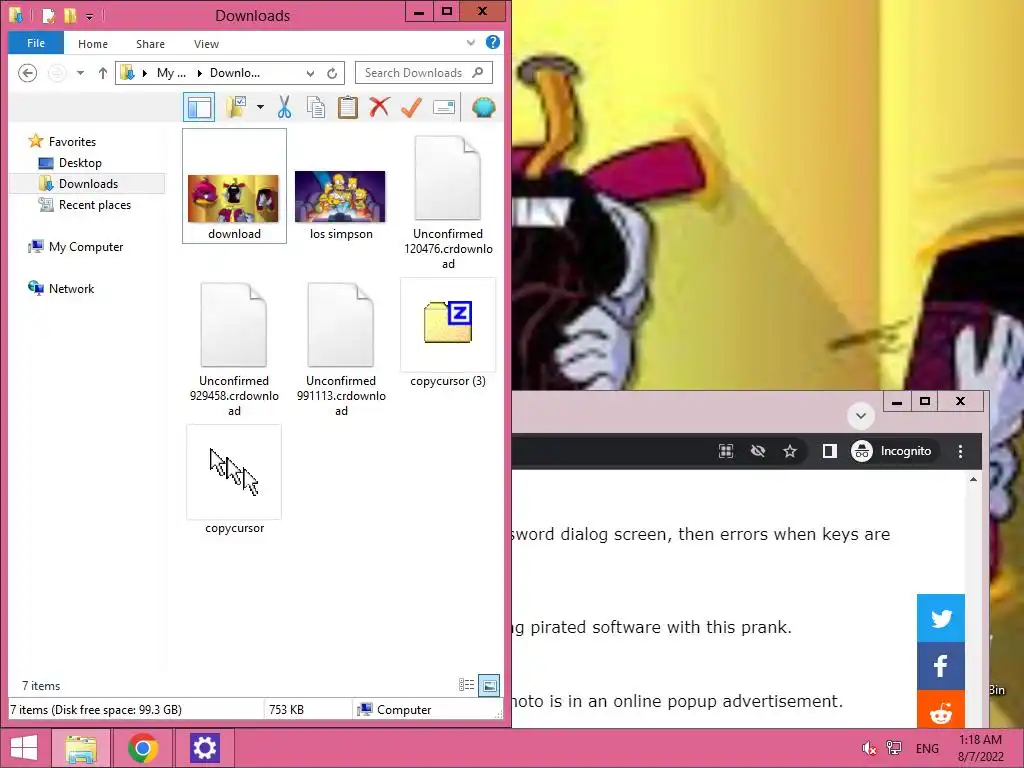
Task: Refresh the Downloads folder view
Action: tap(332, 73)
